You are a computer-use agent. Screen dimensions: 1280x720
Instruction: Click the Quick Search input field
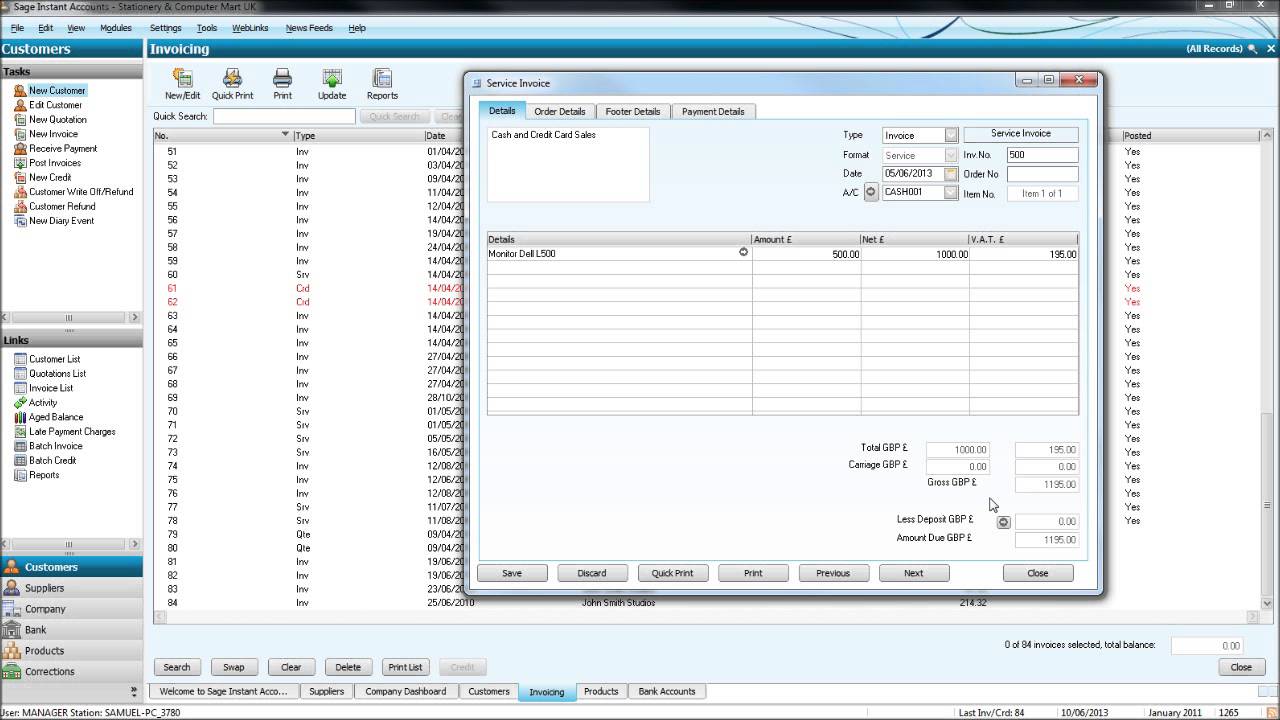pyautogui.click(x=284, y=117)
